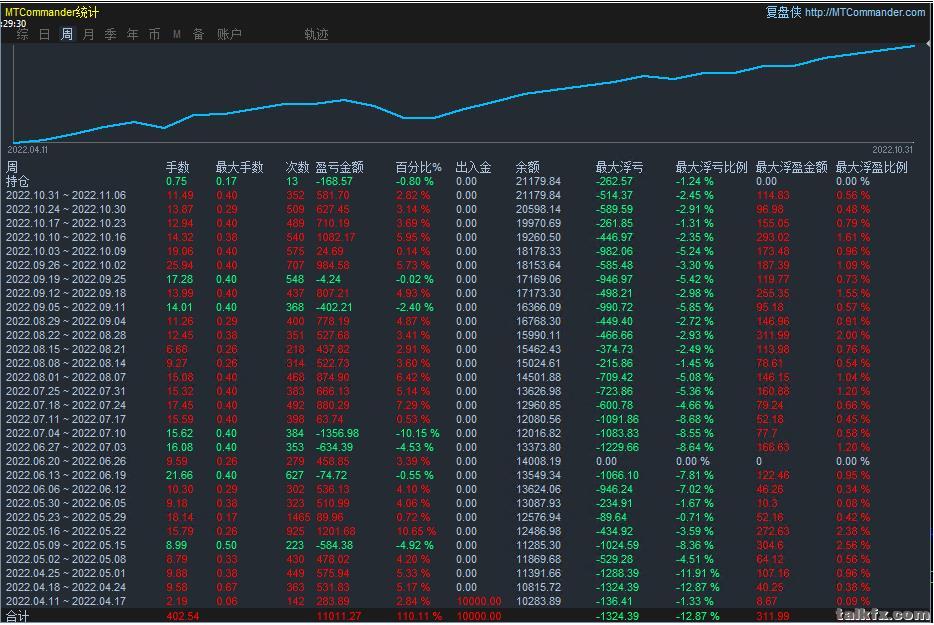The image size is (934, 625).
Task: Click the 复盘侠 label
Action: pyautogui.click(x=783, y=12)
